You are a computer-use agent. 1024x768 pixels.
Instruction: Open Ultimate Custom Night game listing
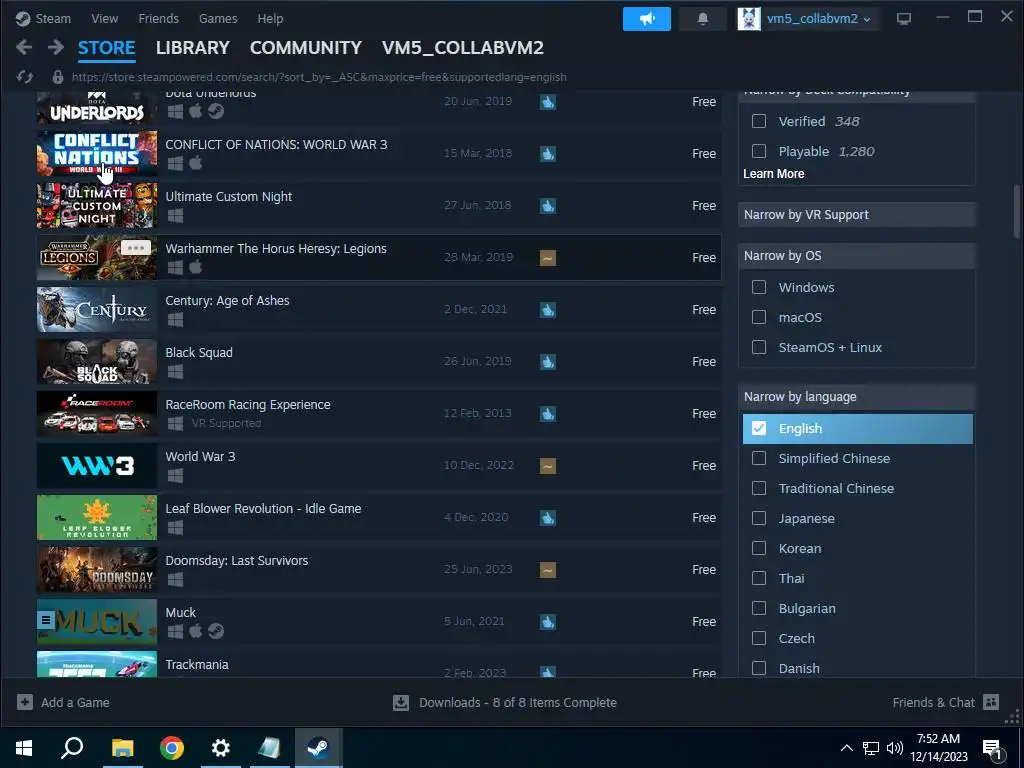click(379, 205)
